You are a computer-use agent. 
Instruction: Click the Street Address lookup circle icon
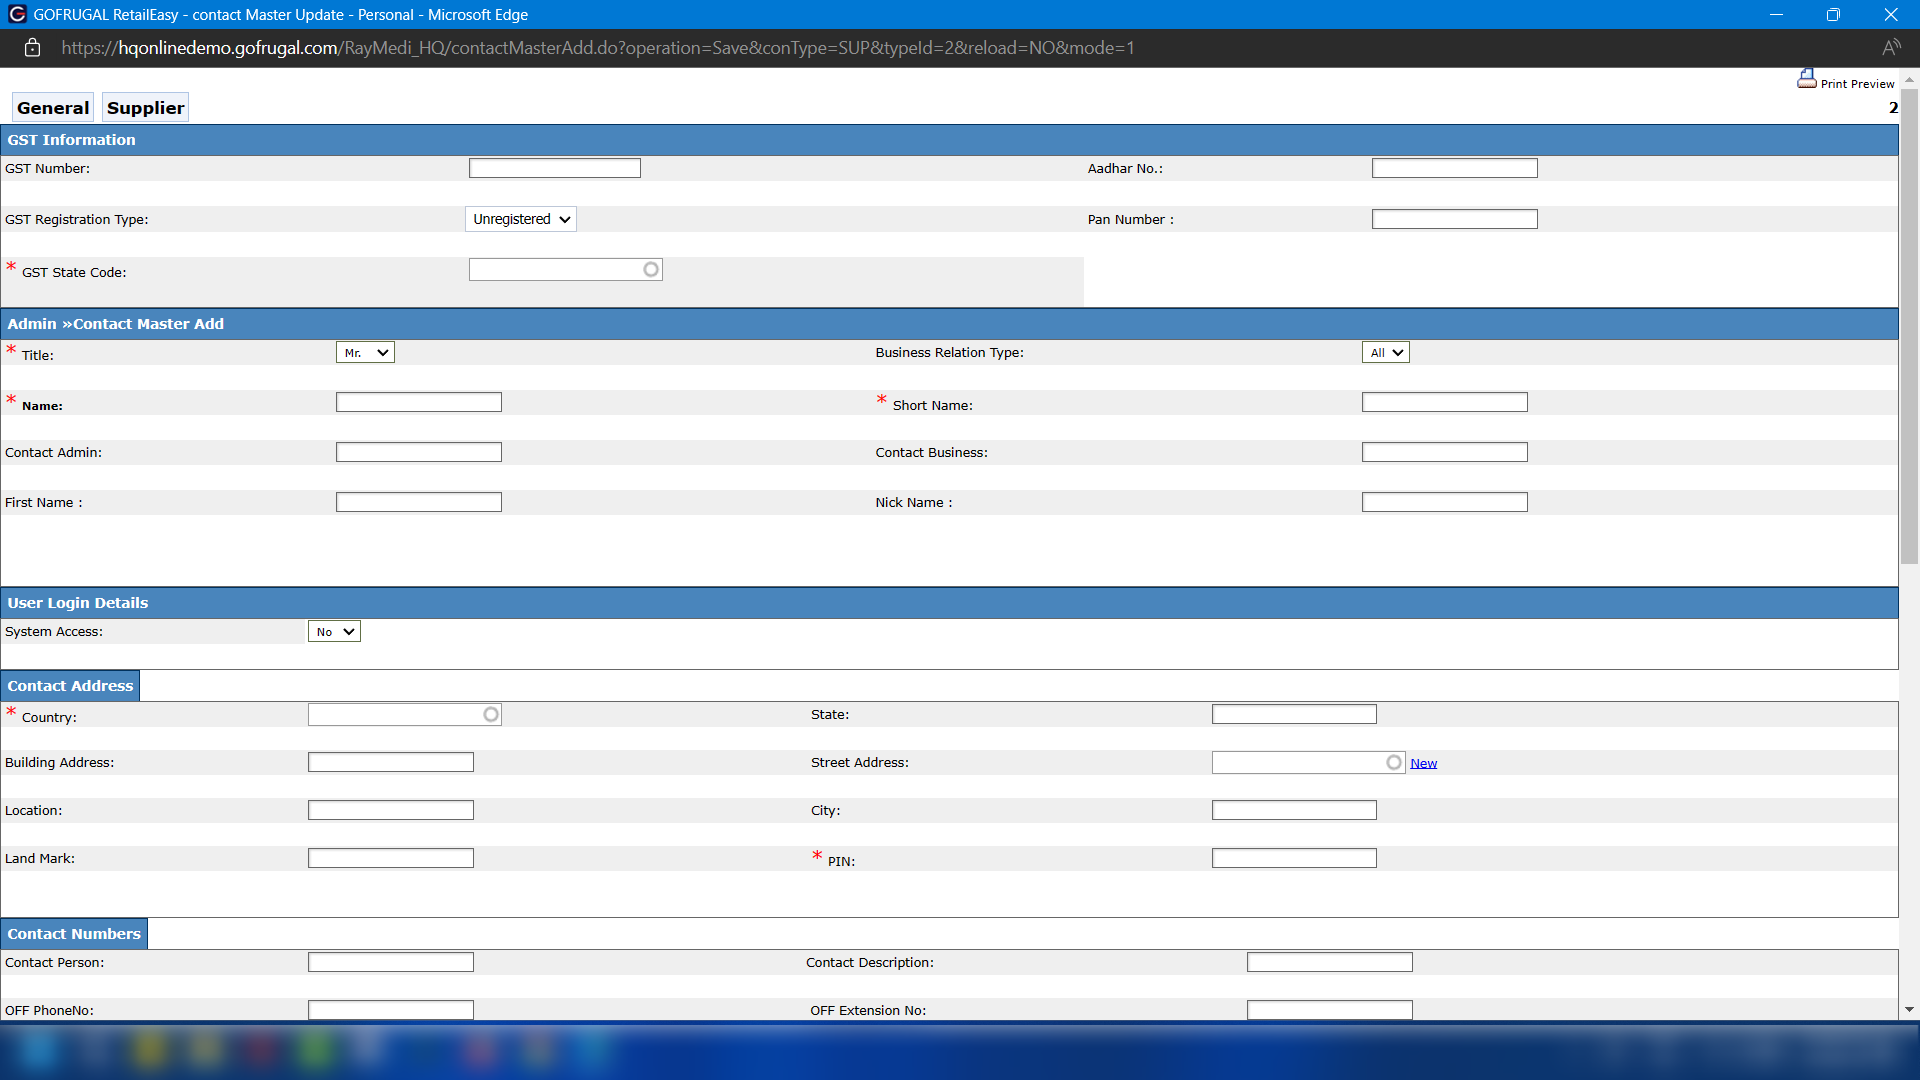(x=1394, y=763)
